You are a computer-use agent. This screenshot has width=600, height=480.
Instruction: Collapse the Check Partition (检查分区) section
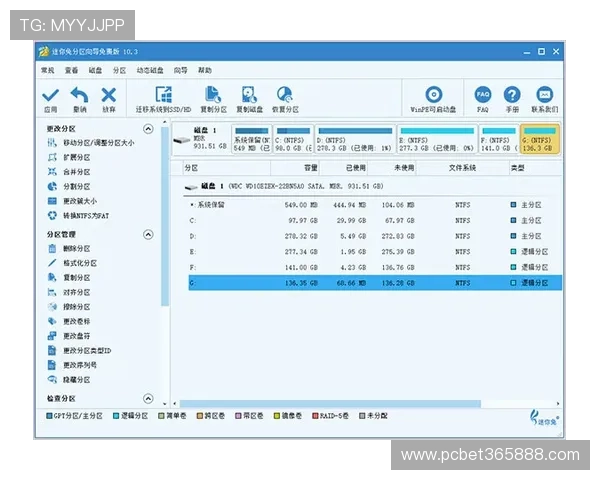[x=148, y=398]
